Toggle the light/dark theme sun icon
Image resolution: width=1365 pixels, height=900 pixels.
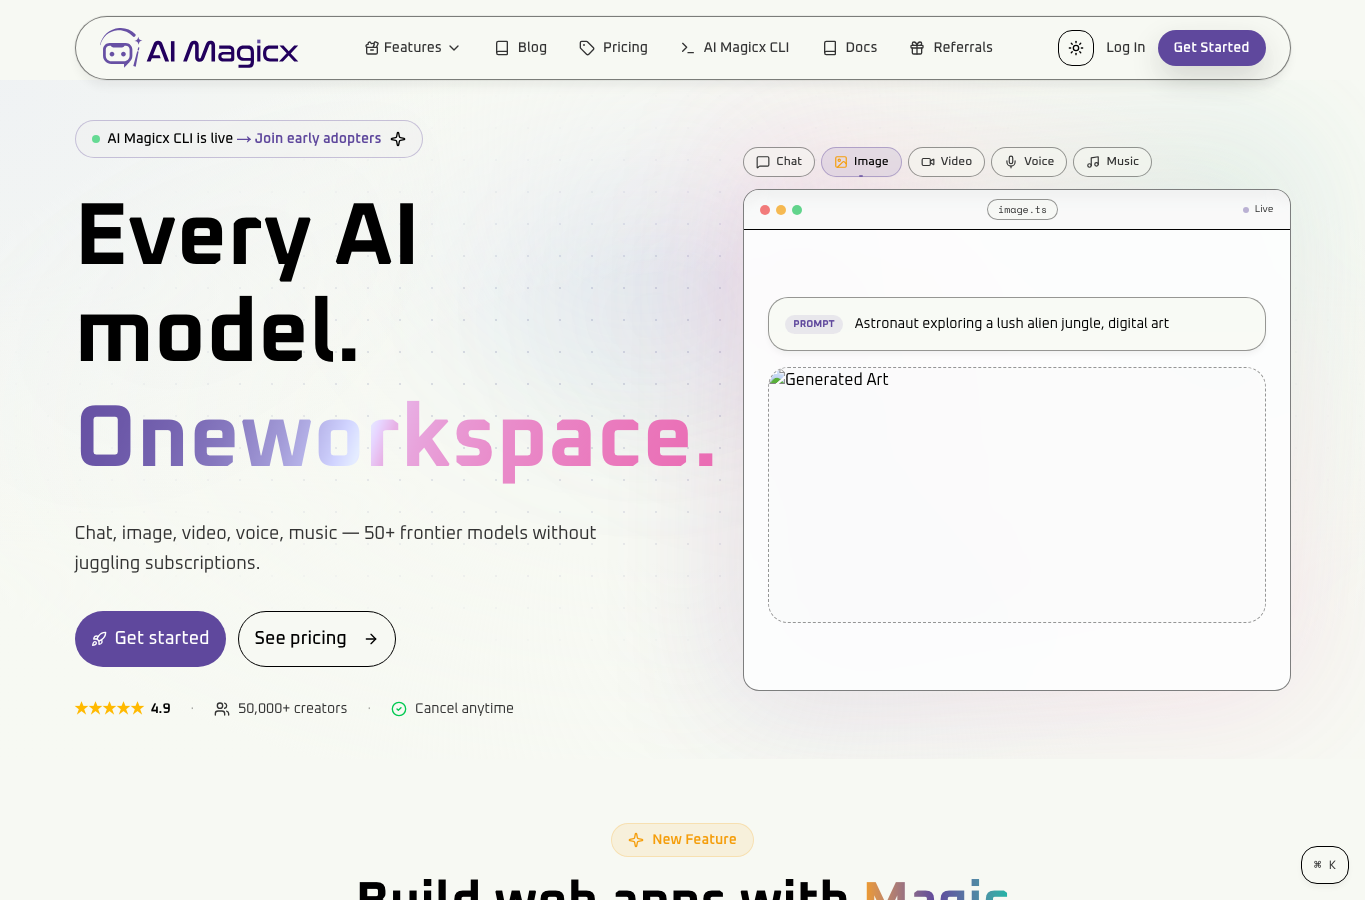coord(1076,48)
